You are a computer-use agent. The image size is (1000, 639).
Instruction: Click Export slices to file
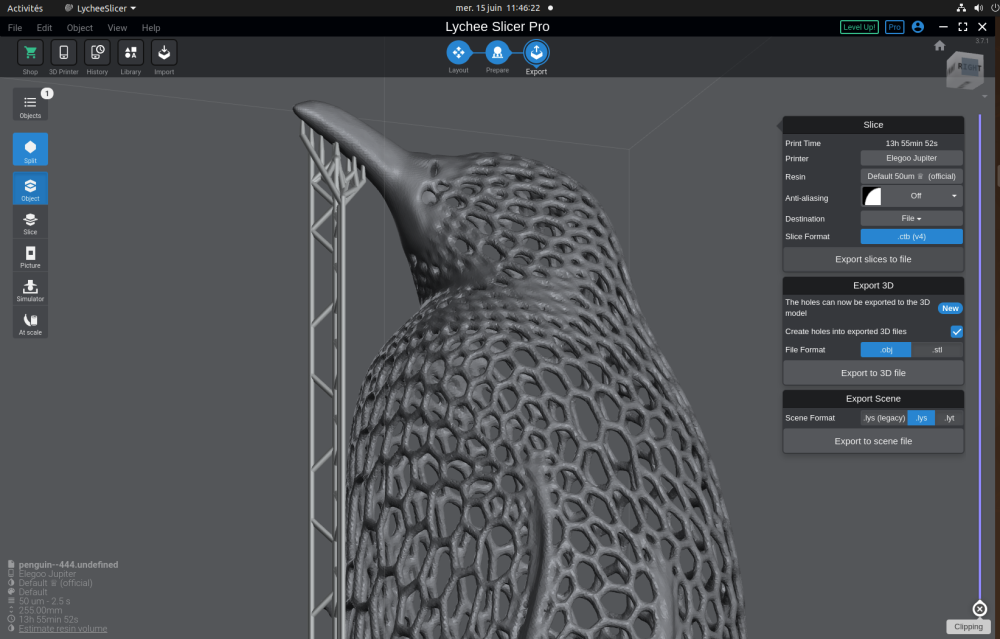click(x=873, y=259)
